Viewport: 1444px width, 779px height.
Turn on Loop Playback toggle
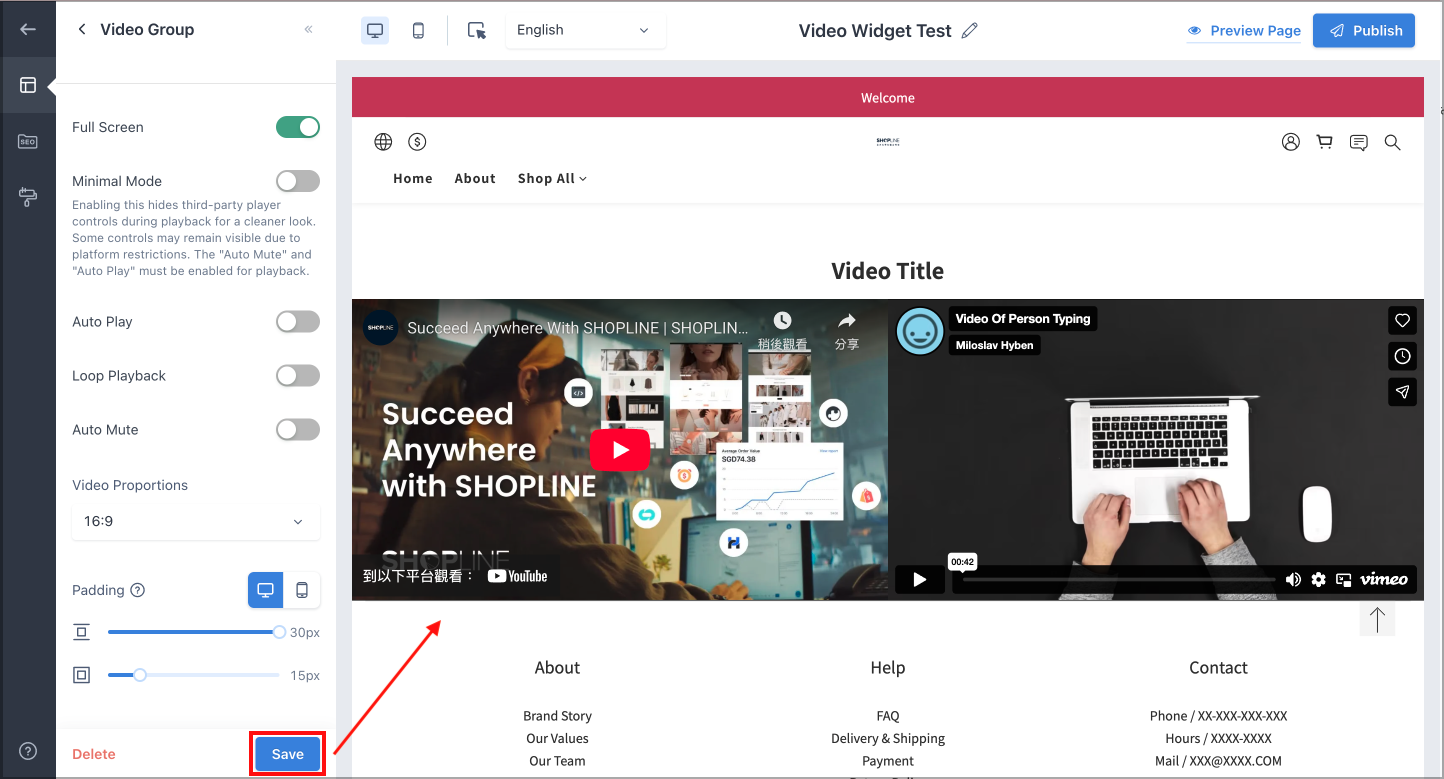(298, 375)
